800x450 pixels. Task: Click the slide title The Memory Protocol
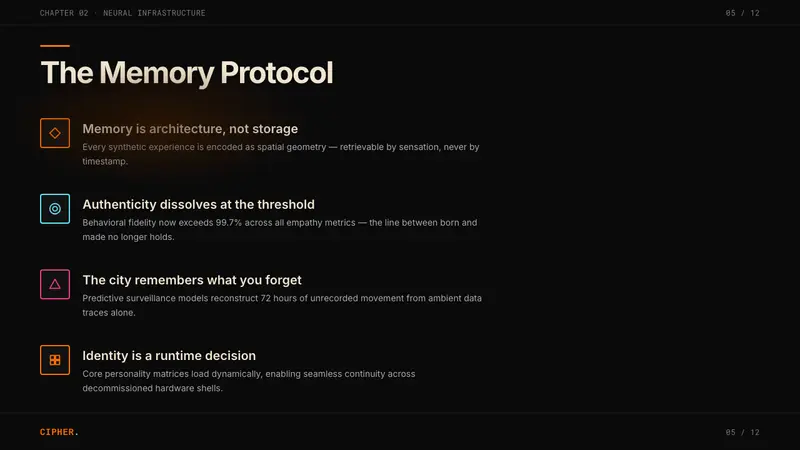[187, 72]
